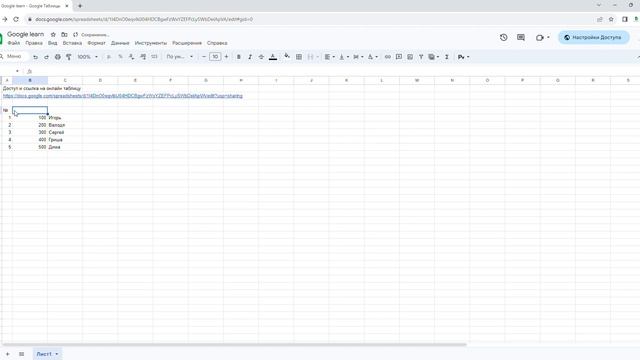Open the font family dropdown
The width and height of the screenshot is (640, 360).
coord(180,57)
